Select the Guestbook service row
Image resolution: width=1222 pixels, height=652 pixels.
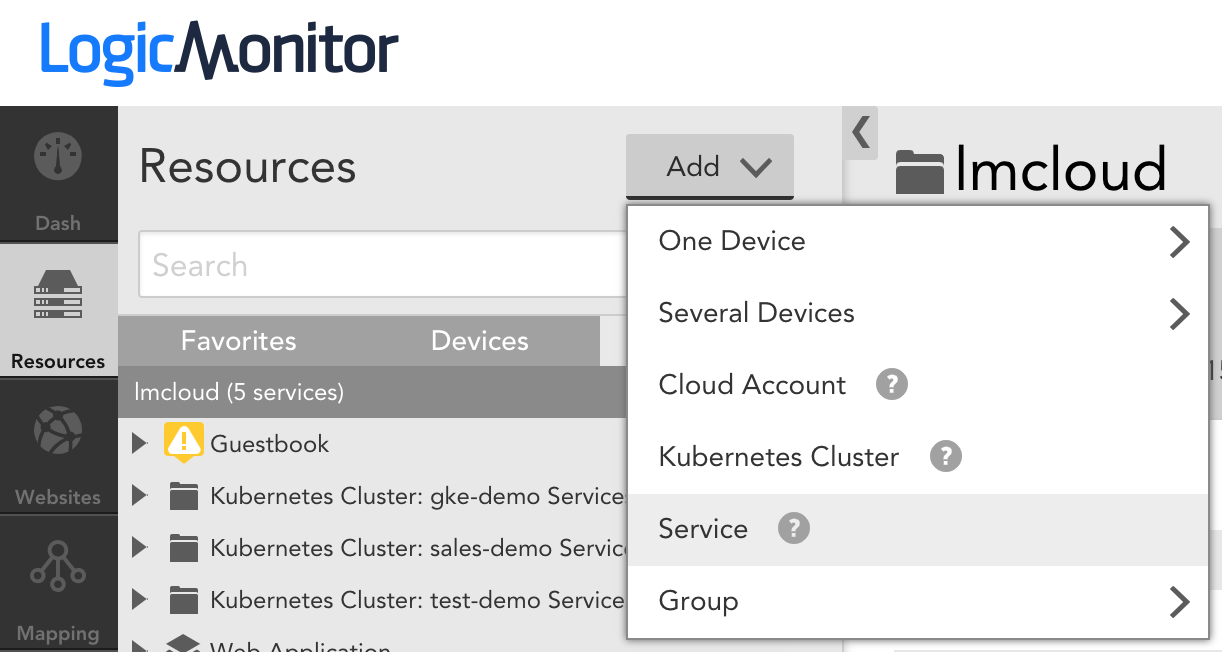coord(373,443)
